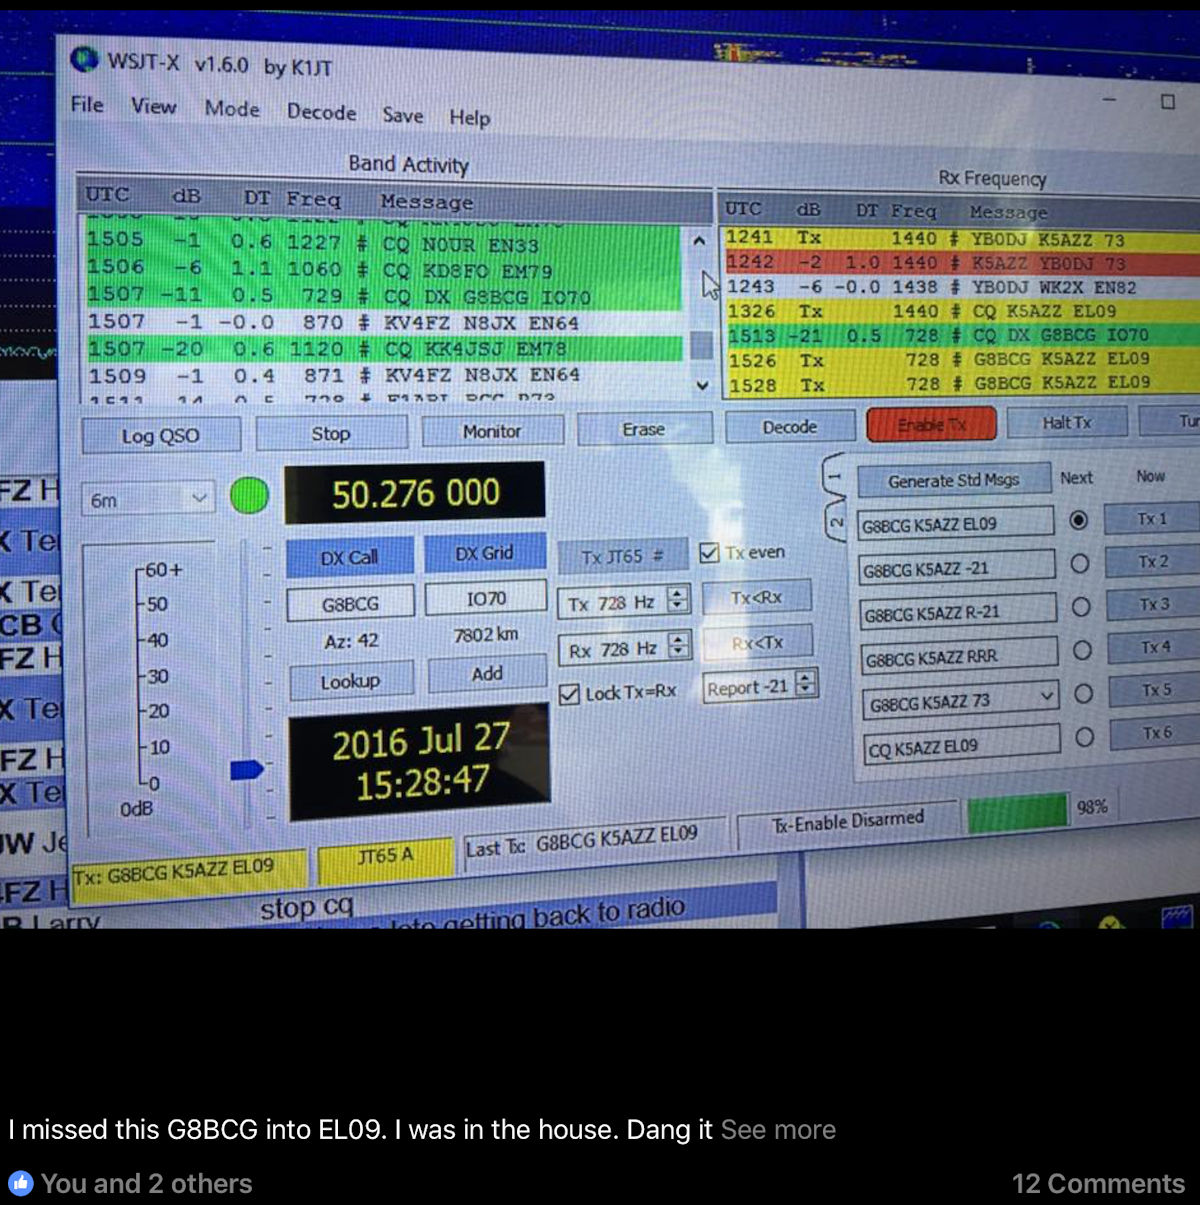Toggle the Lock Tx=Rx checkbox
Viewport: 1200px width, 1205px height.
point(569,694)
